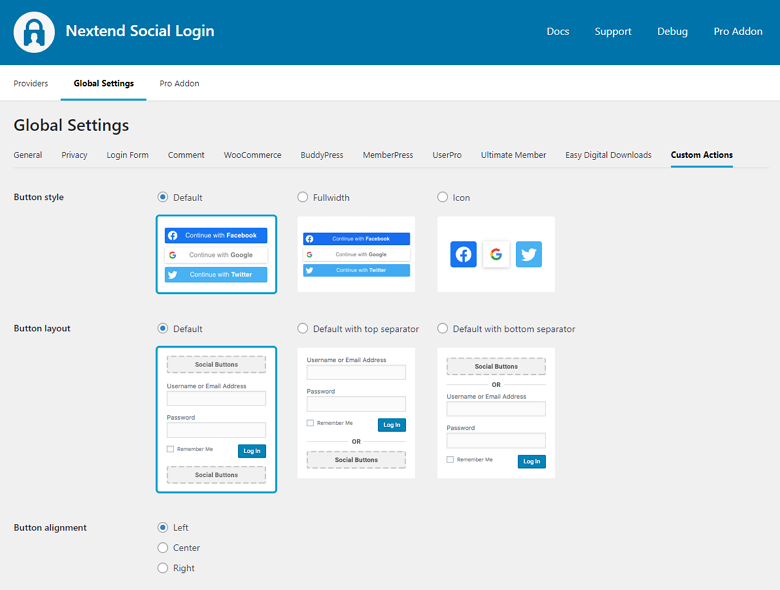Click the Nextend Social Login padlock logo
Image resolution: width=780 pixels, height=590 pixels.
[x=34, y=32]
